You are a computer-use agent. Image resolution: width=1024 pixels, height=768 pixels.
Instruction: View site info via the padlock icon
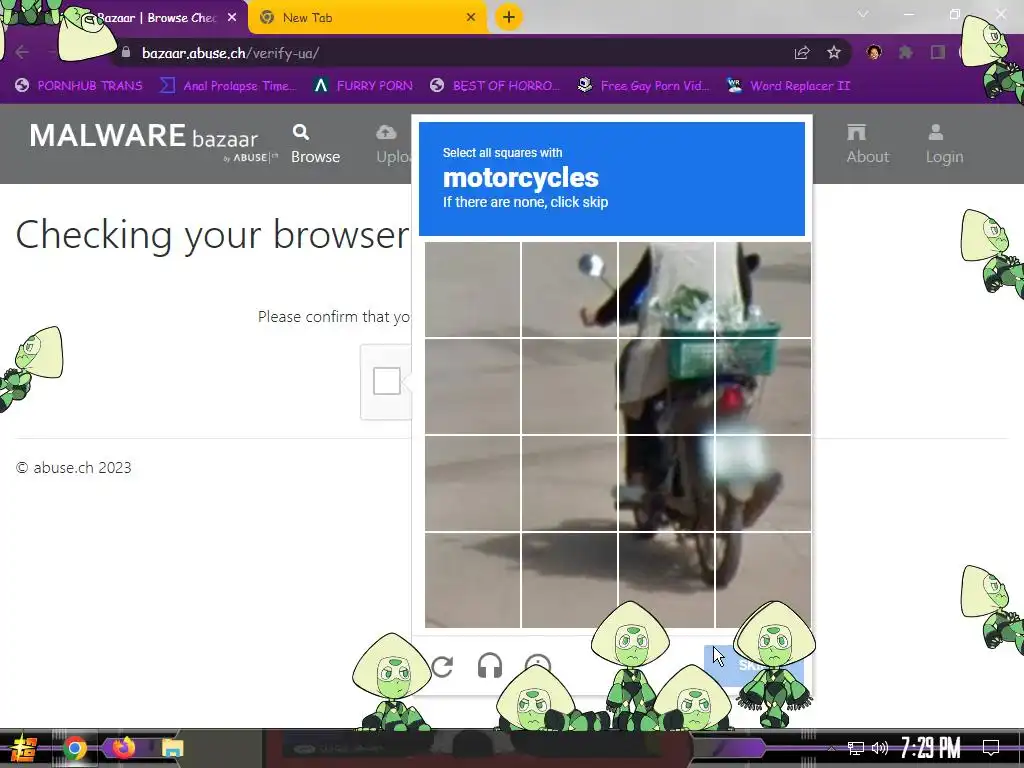pyautogui.click(x=126, y=52)
